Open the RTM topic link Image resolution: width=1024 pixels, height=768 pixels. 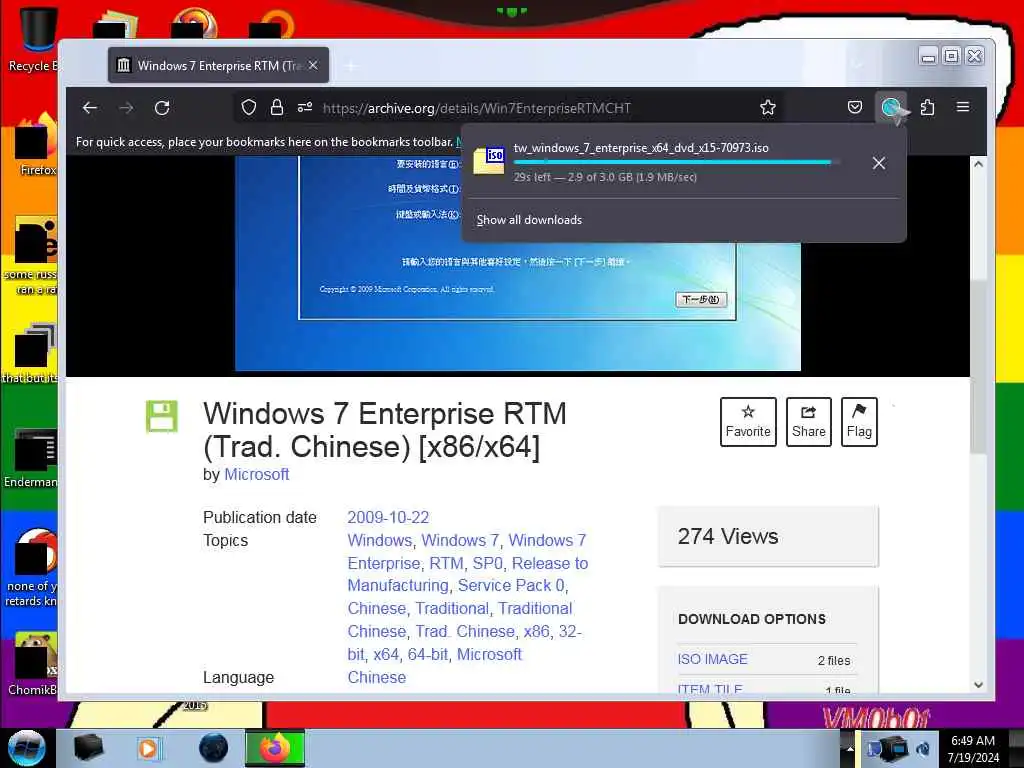pyautogui.click(x=446, y=563)
